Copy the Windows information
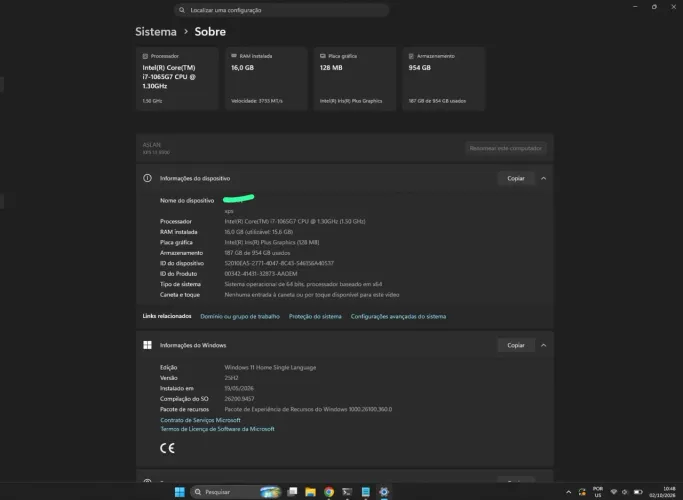This screenshot has height=500, width=683. 516,345
